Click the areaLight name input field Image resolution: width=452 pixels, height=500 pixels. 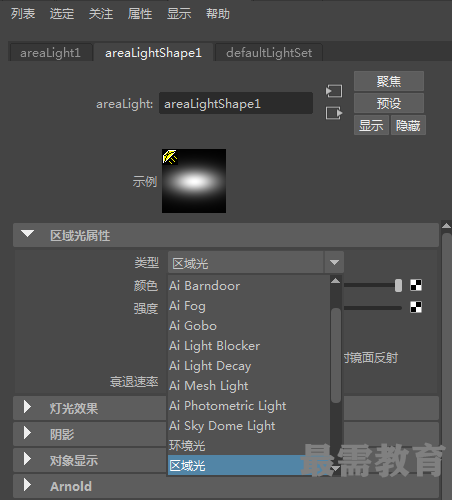point(236,104)
